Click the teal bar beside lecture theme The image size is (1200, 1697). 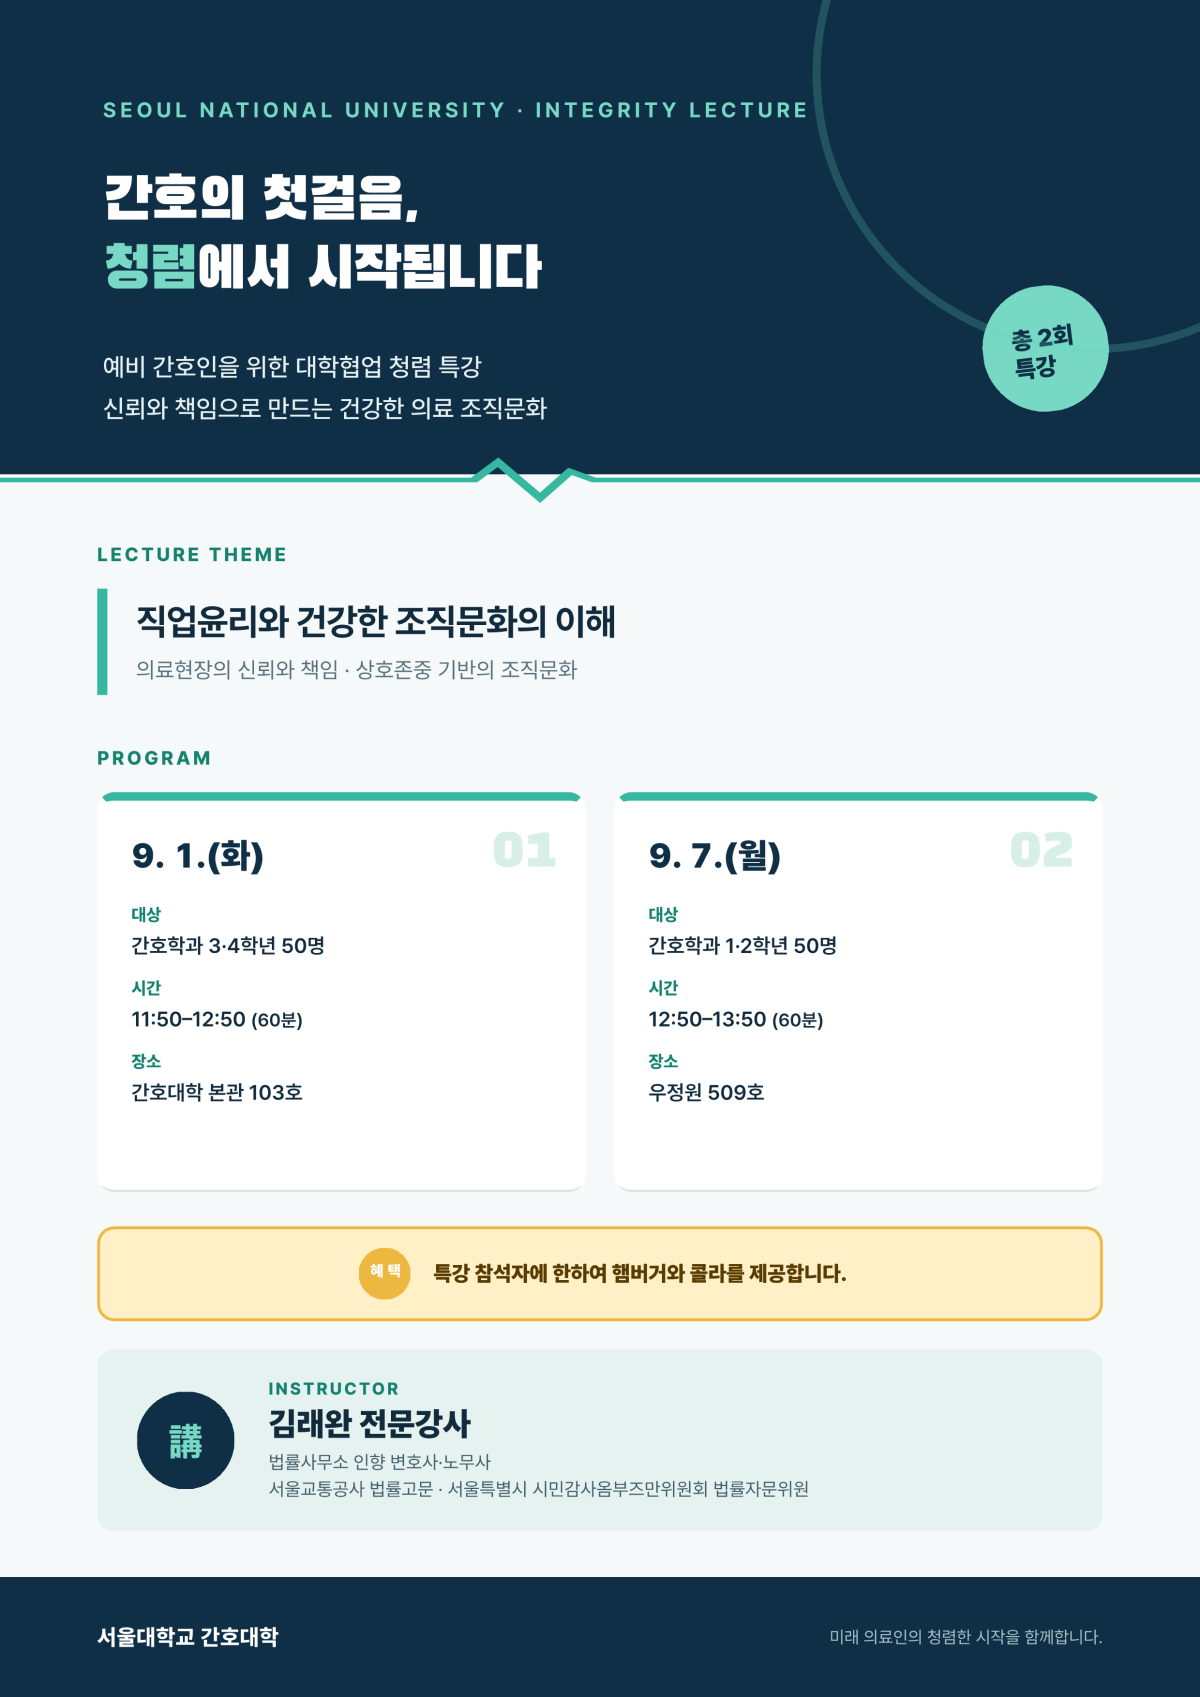pyautogui.click(x=102, y=642)
